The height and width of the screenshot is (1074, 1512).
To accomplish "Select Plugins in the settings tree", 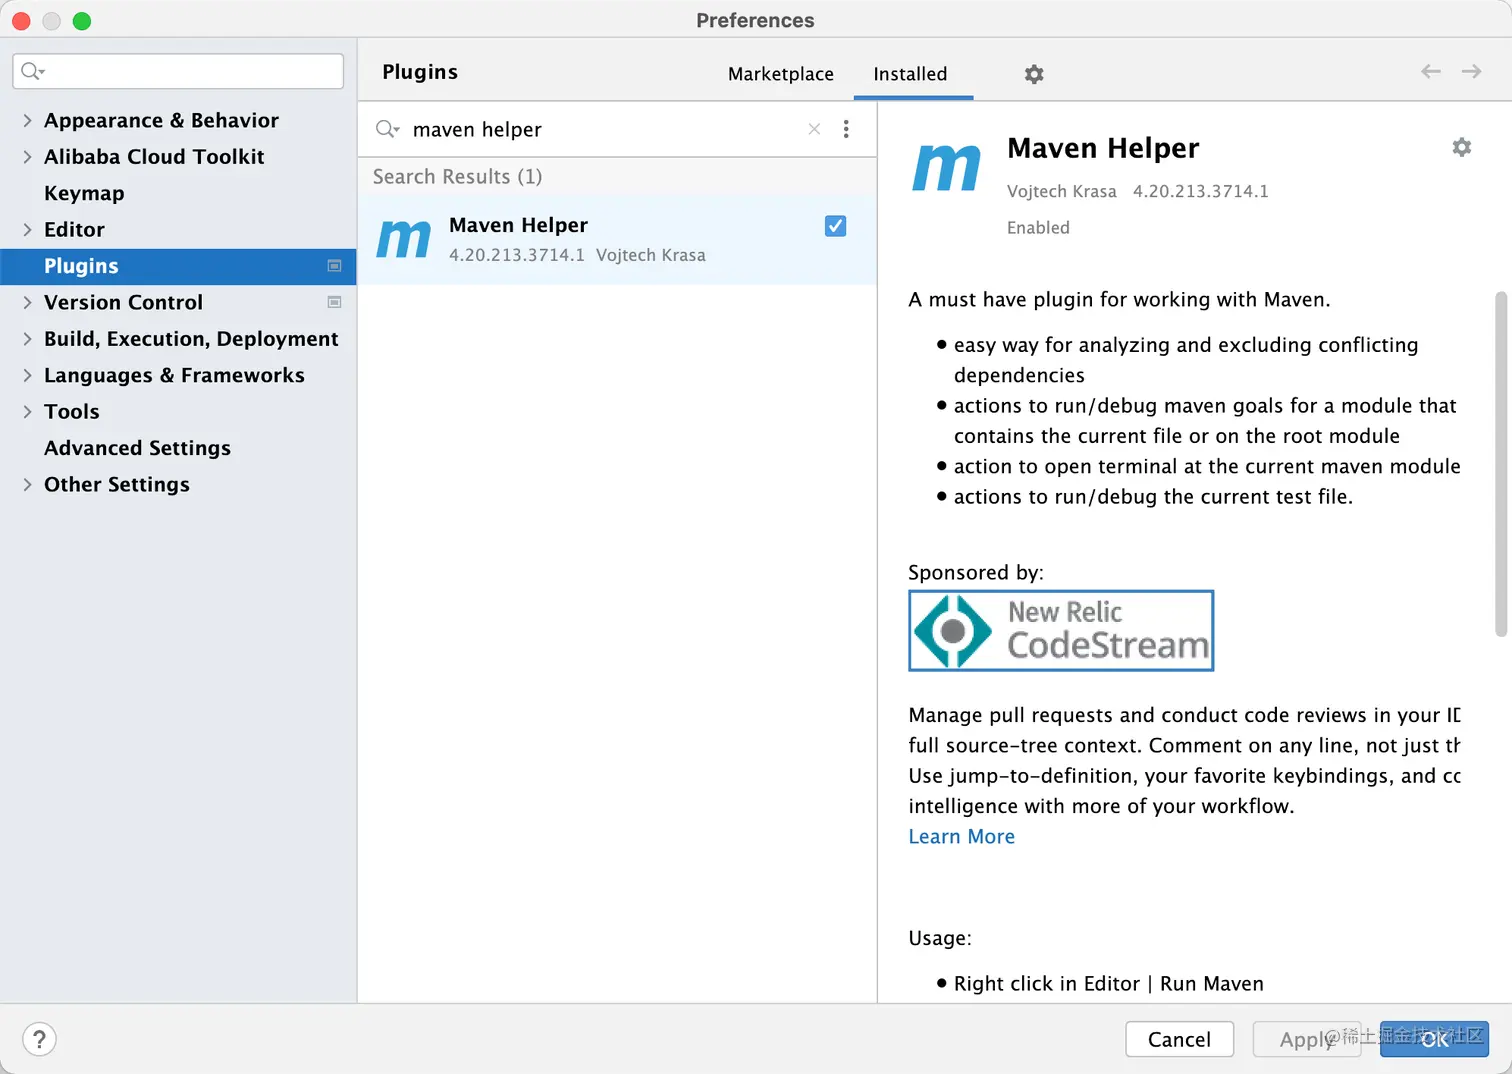I will coord(178,266).
